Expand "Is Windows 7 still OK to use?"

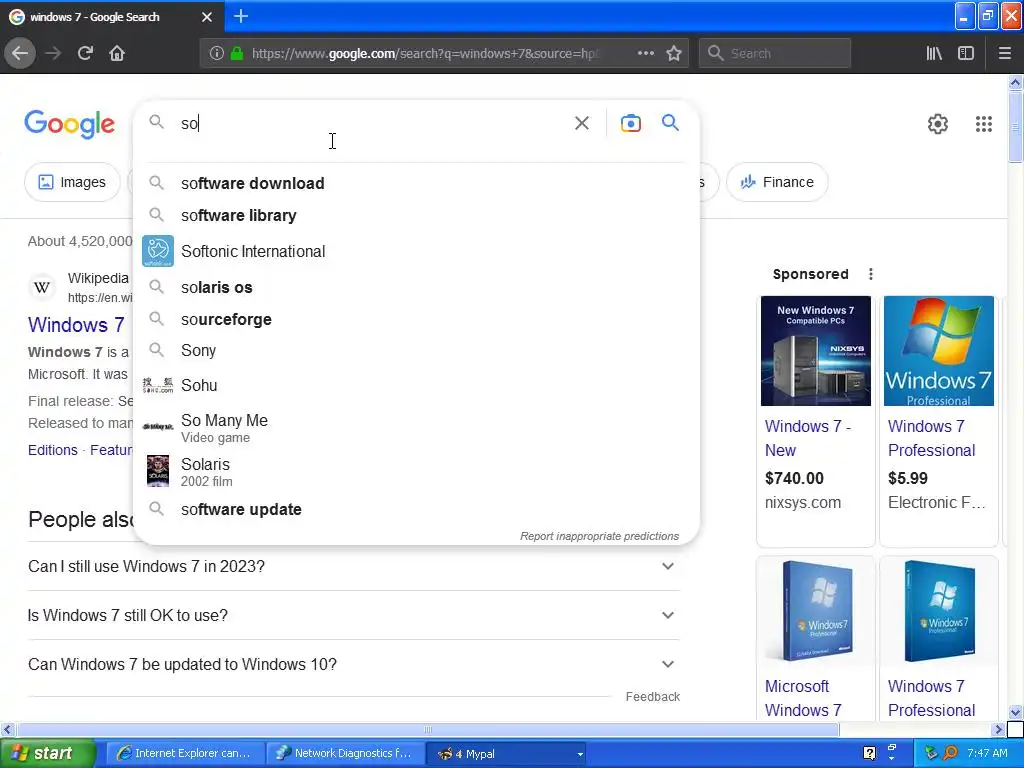353,615
